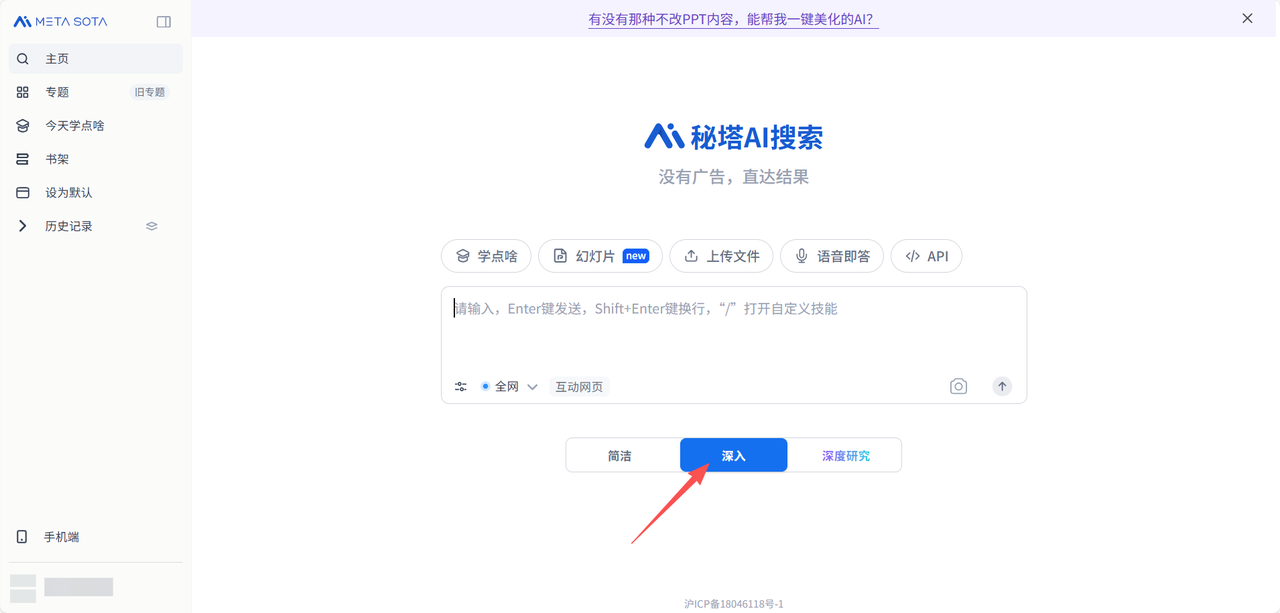Open the 历史记录 label

tap(69, 226)
